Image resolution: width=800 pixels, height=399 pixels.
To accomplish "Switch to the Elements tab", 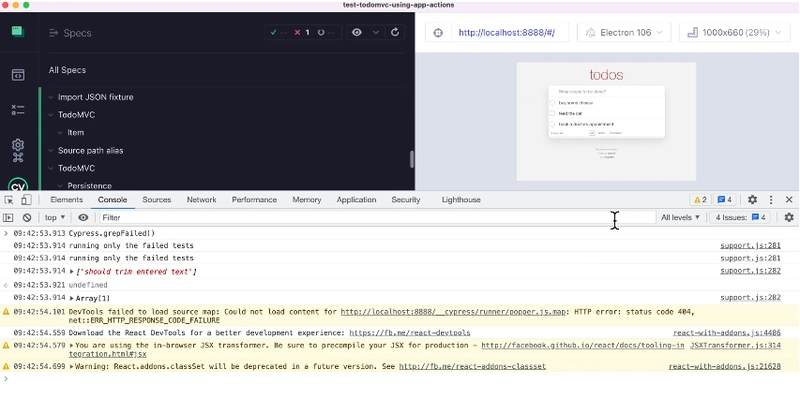I will 66,200.
